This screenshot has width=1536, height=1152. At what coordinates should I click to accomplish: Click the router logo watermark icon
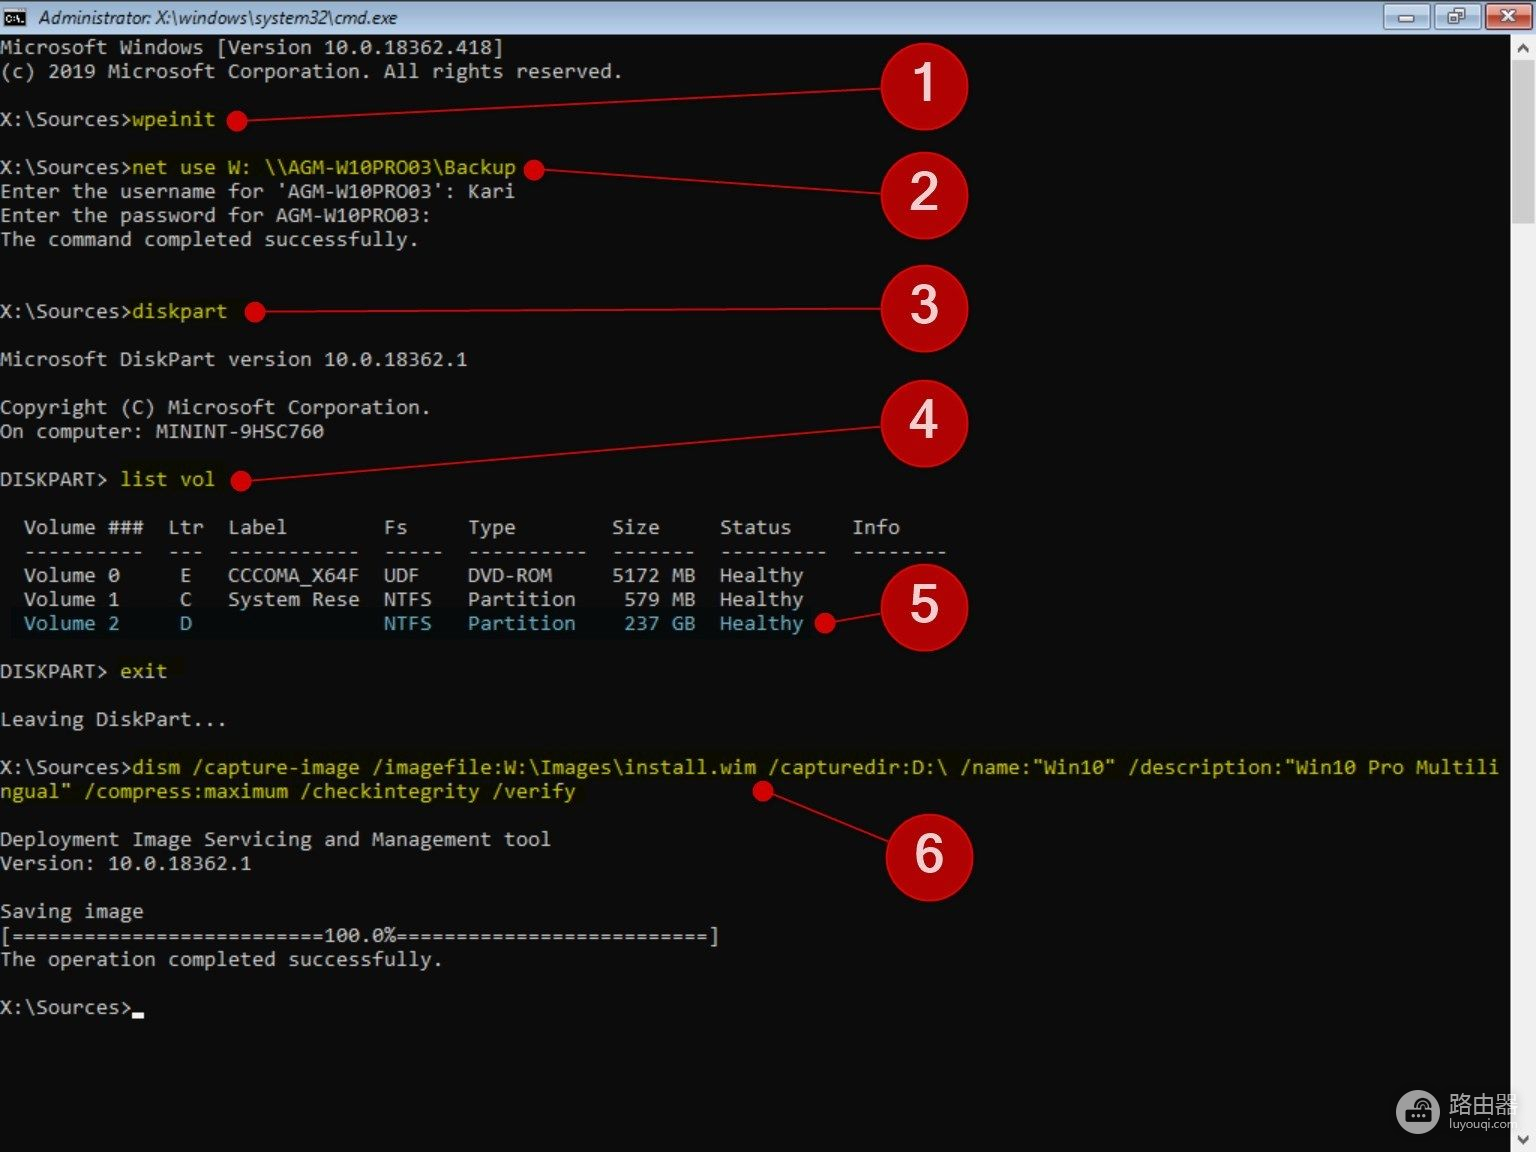1417,1110
